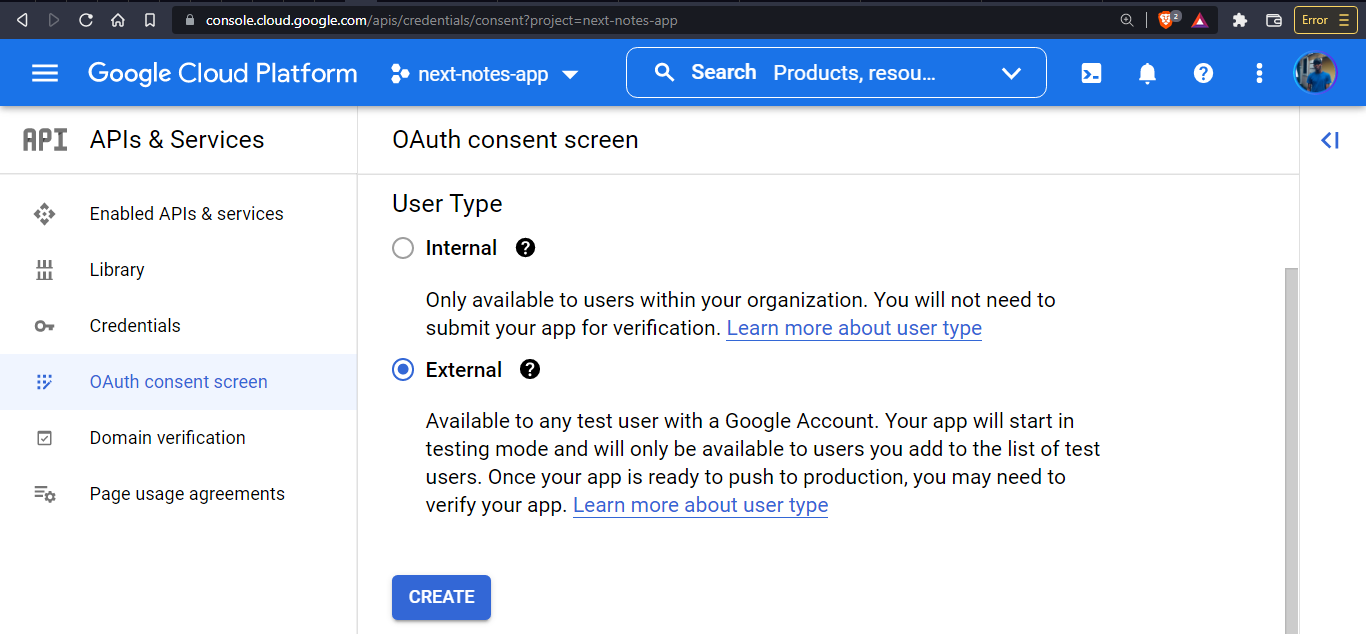The image size is (1366, 634).
Task: Open Learn more link under External
Action: point(700,505)
